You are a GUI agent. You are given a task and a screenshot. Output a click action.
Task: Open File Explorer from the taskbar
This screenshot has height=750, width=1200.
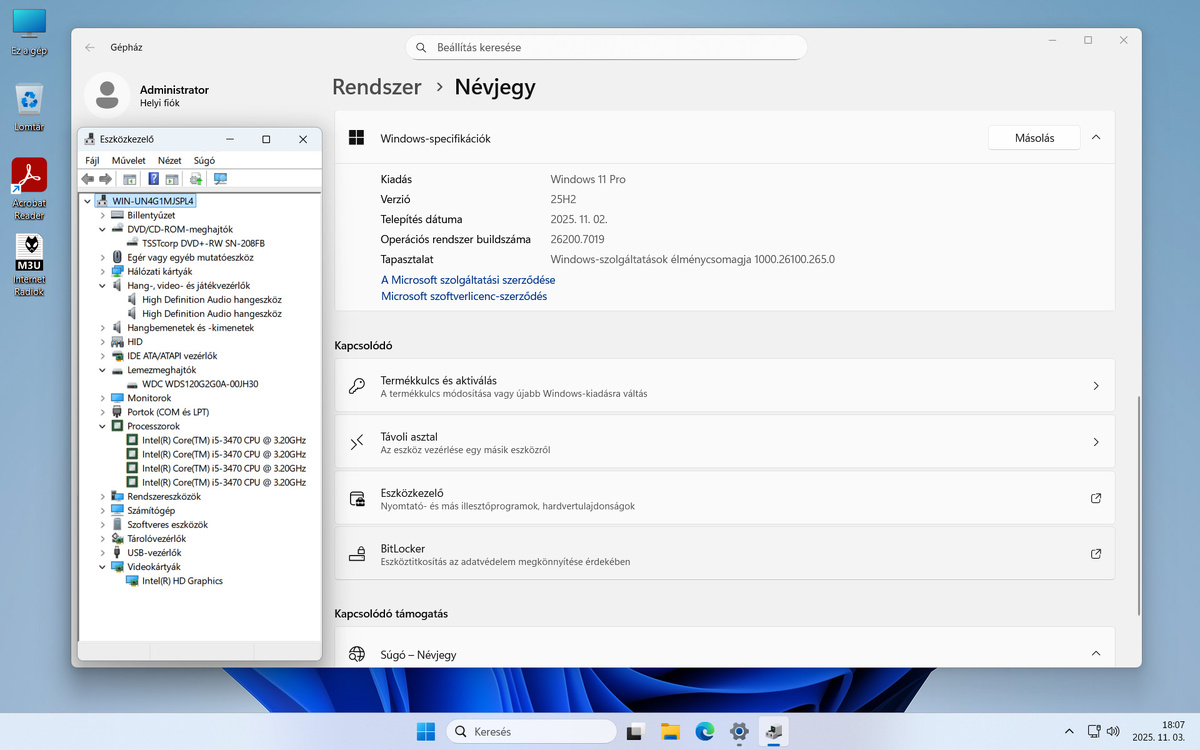tap(670, 732)
